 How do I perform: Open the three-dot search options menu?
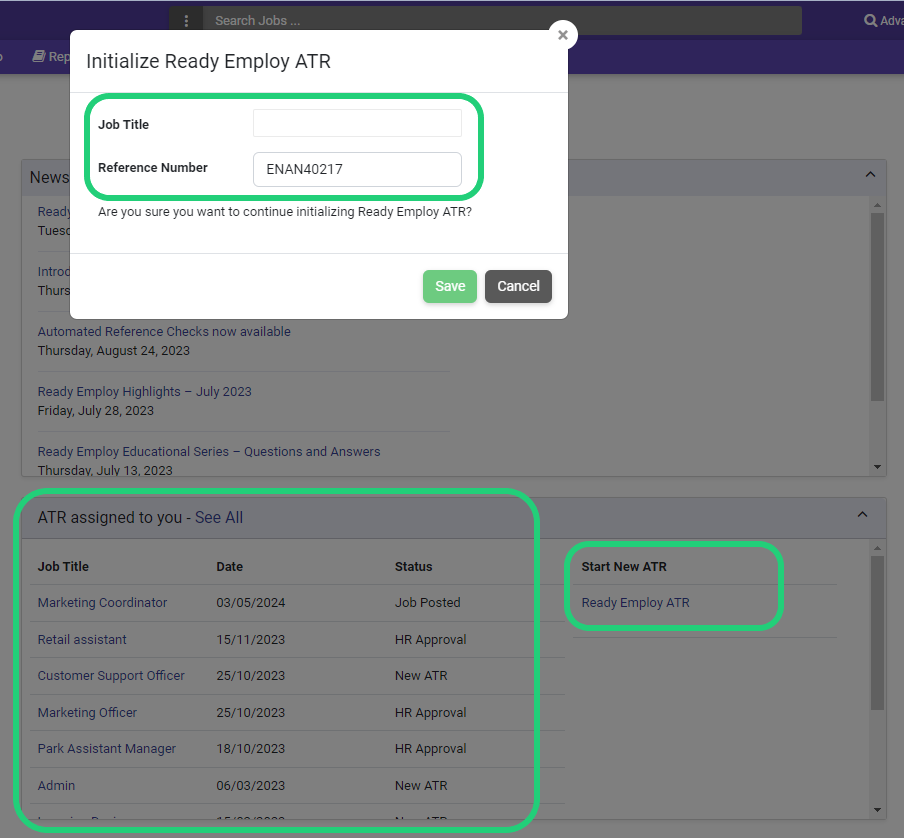(x=186, y=21)
